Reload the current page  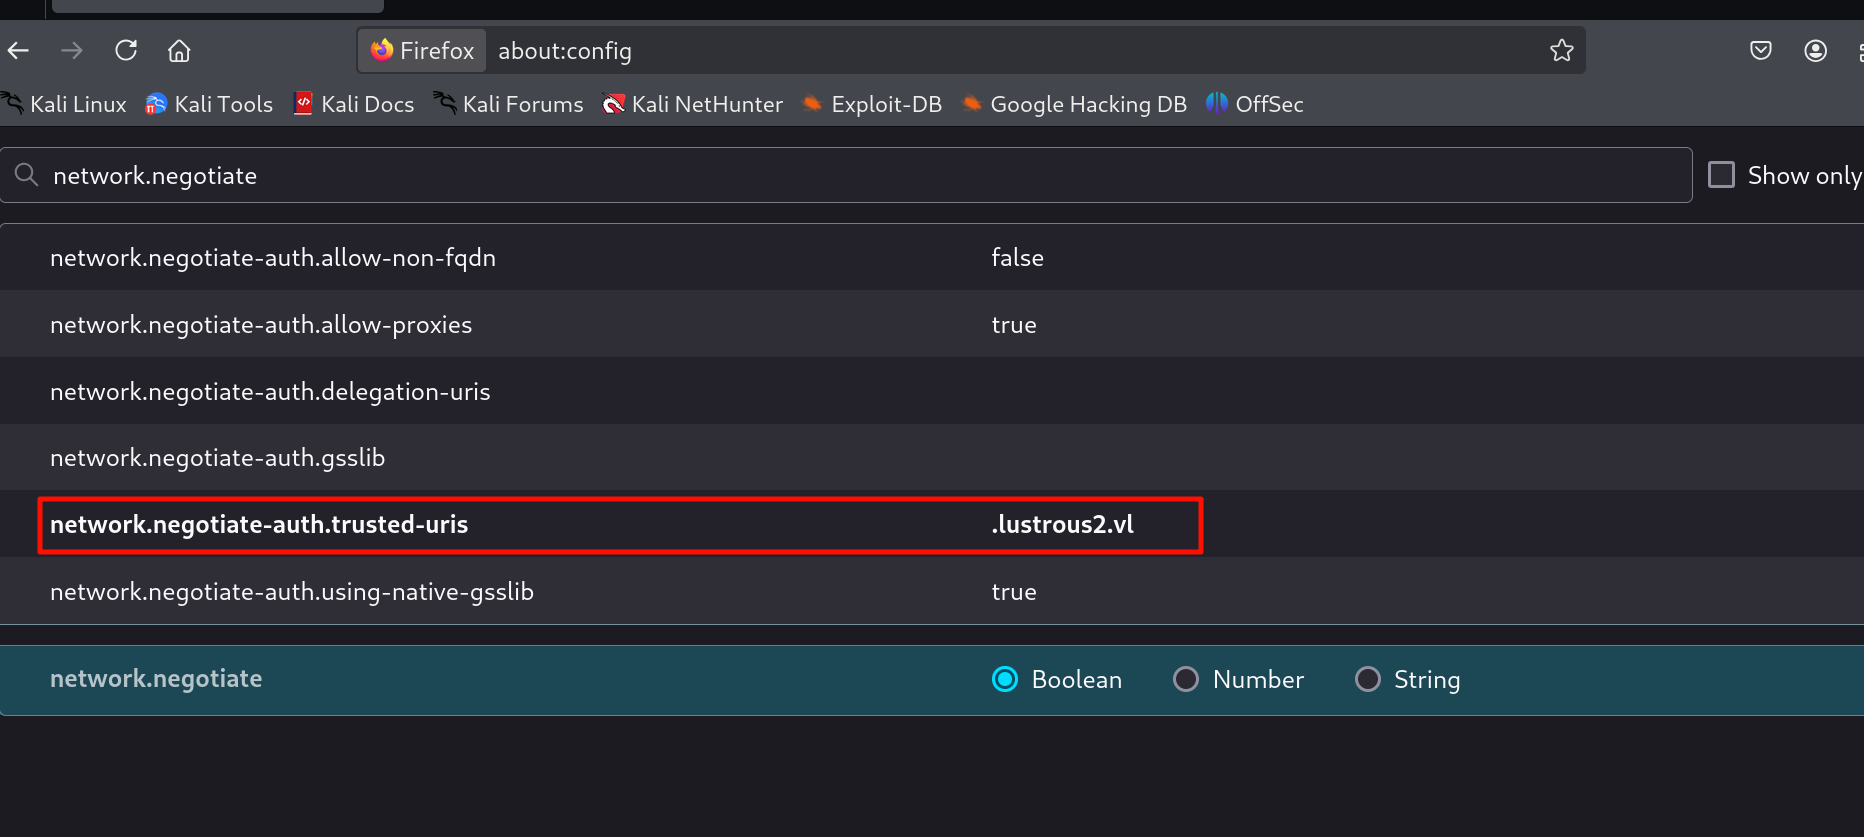pyautogui.click(x=126, y=50)
